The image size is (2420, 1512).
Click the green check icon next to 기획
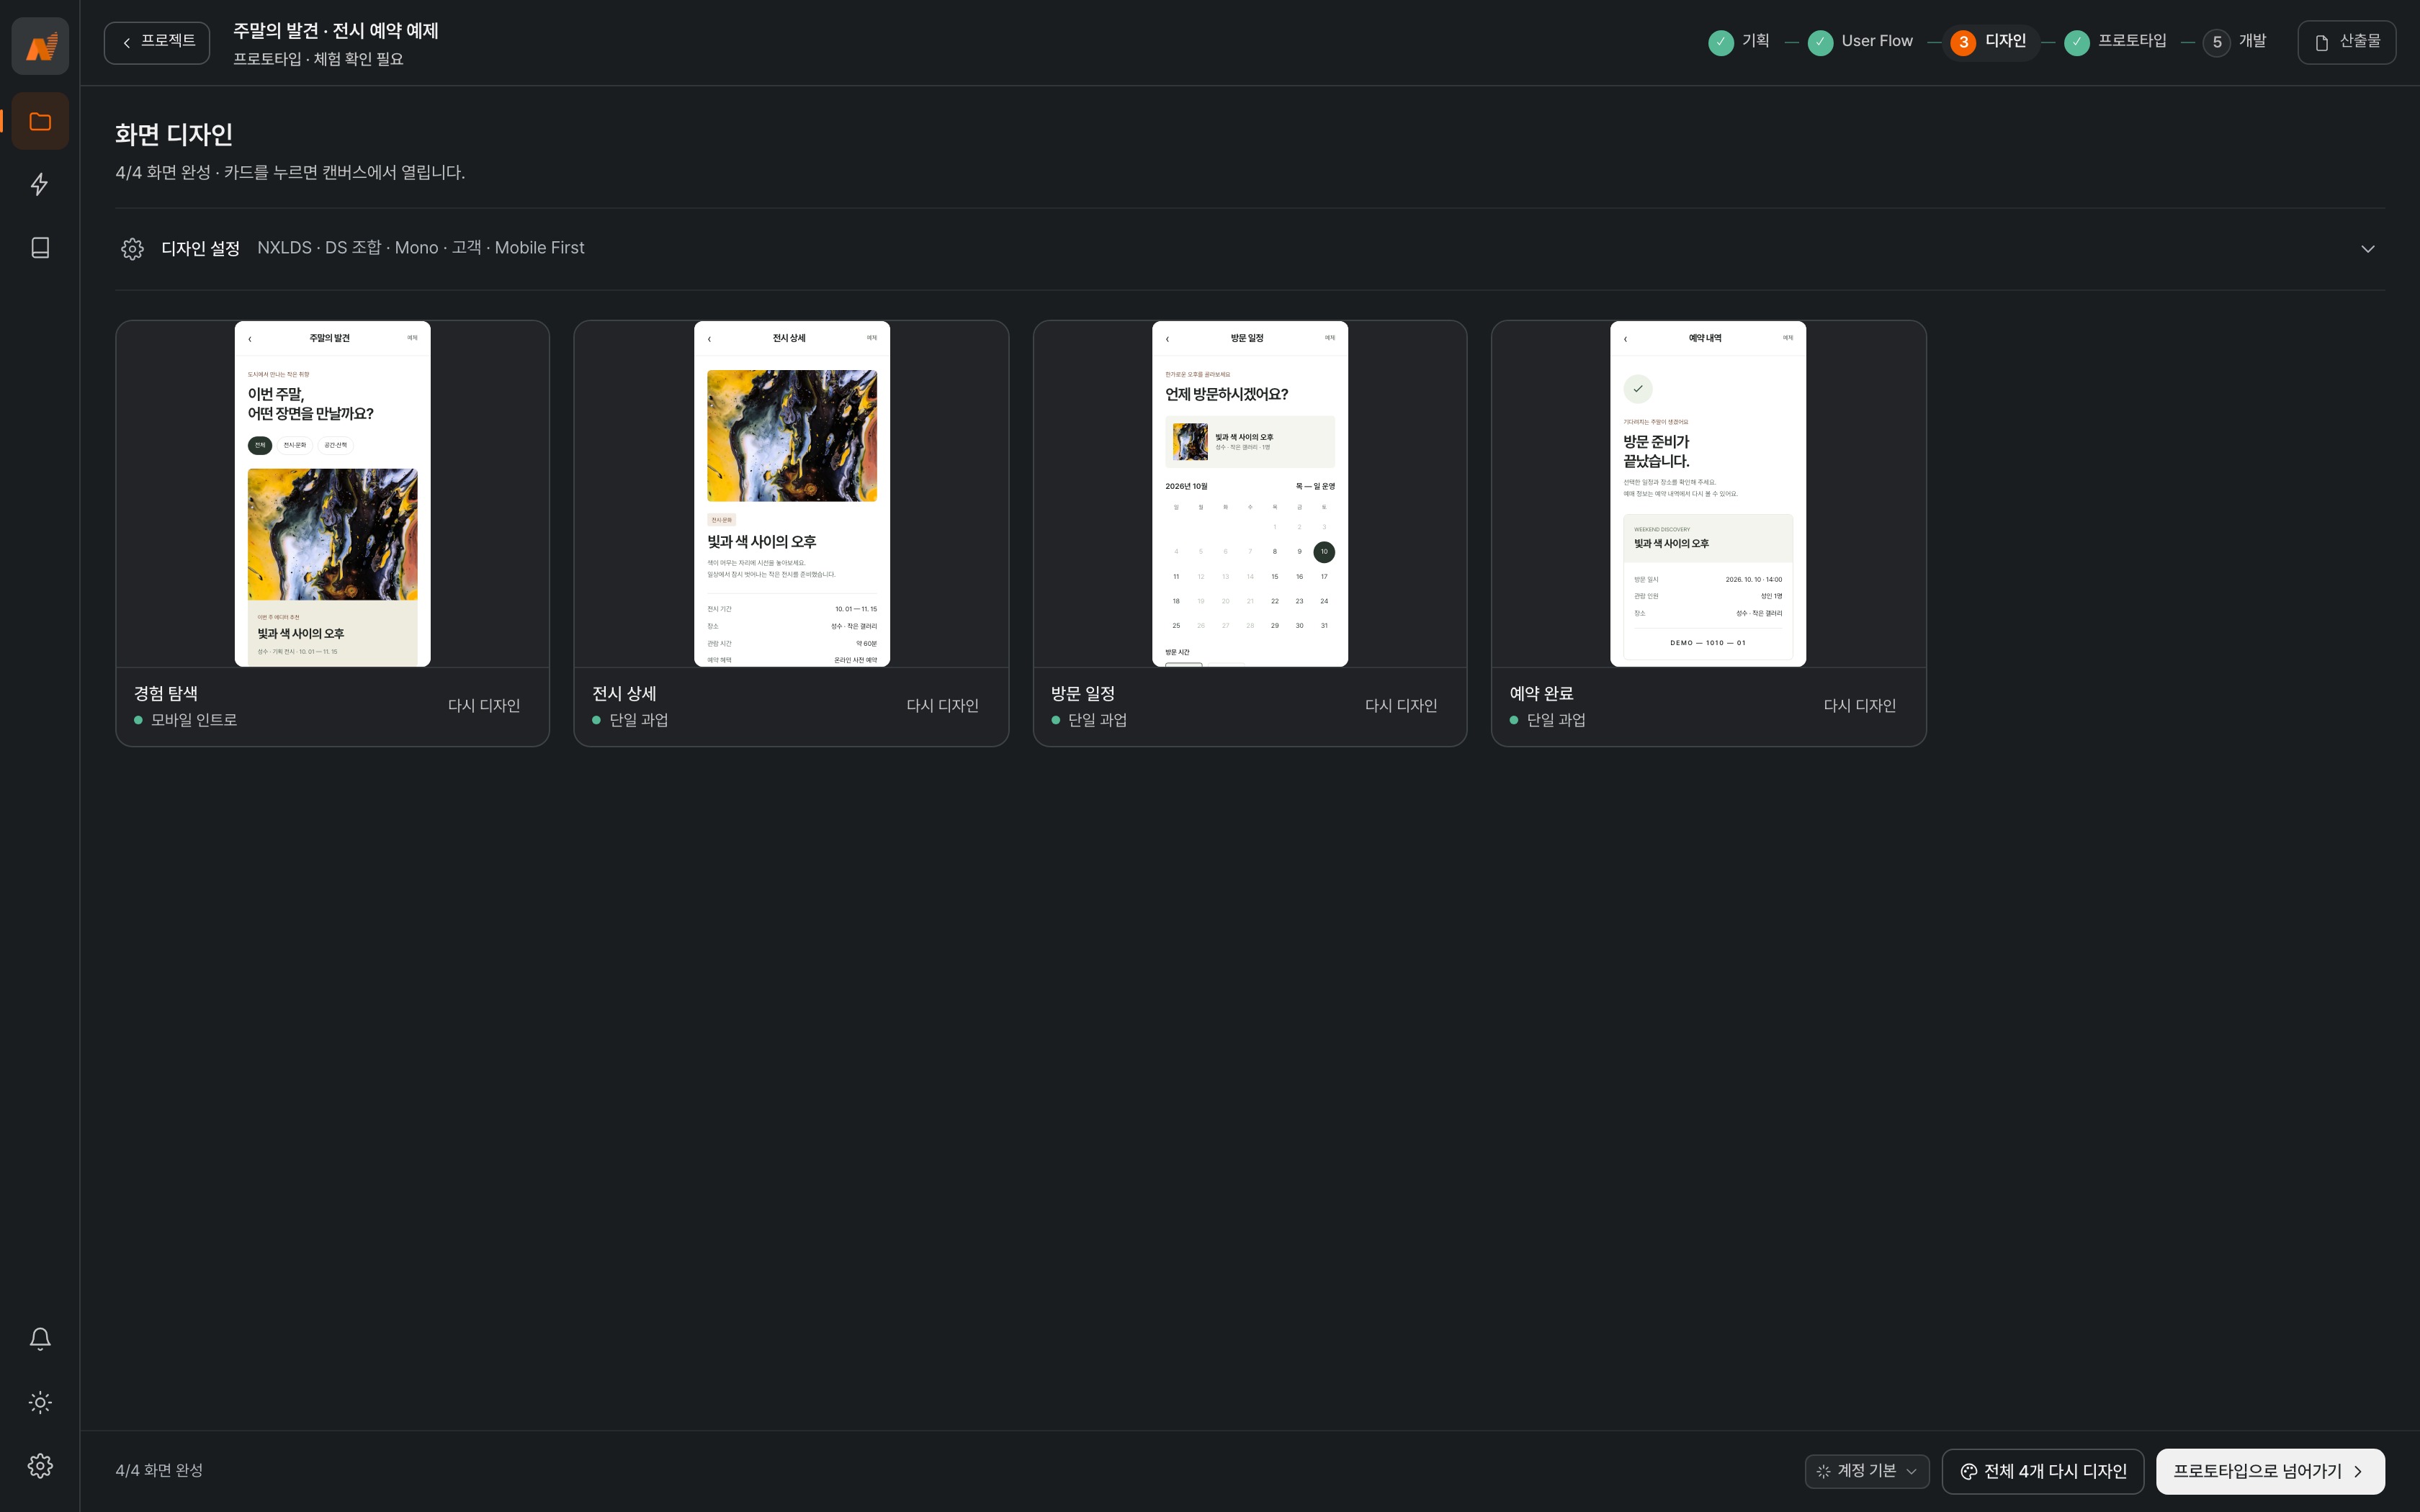click(x=1720, y=42)
